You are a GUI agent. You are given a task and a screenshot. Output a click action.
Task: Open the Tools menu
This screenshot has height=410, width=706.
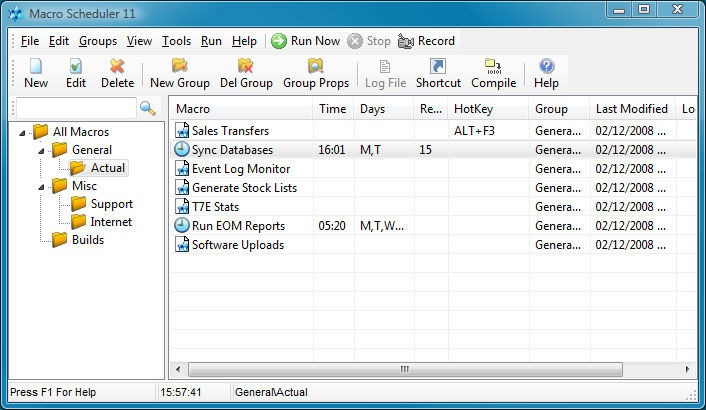tap(176, 41)
